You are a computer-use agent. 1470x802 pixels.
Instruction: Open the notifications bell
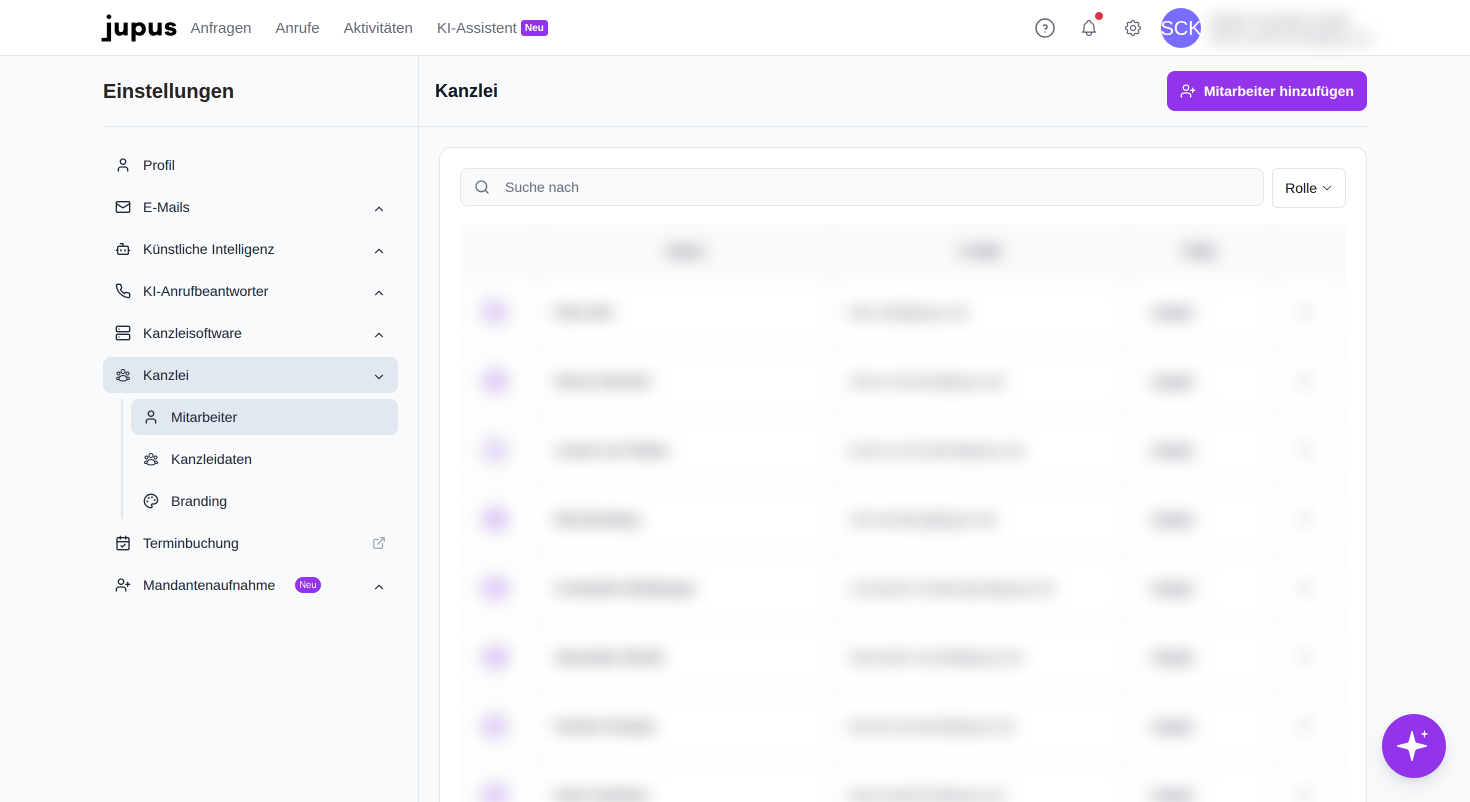[1089, 28]
